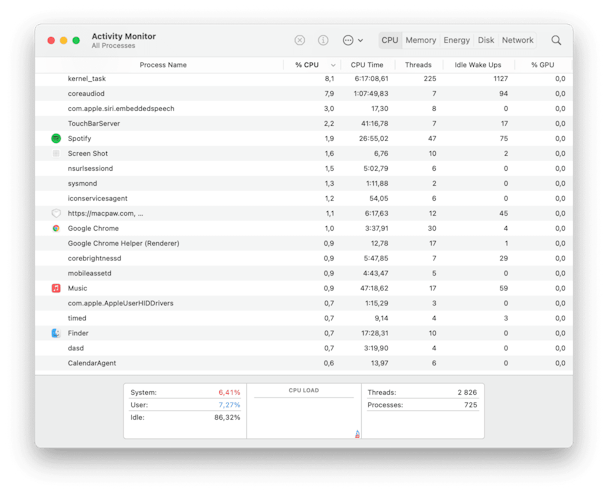
Task: Click the Spotify app icon
Action: pos(56,138)
